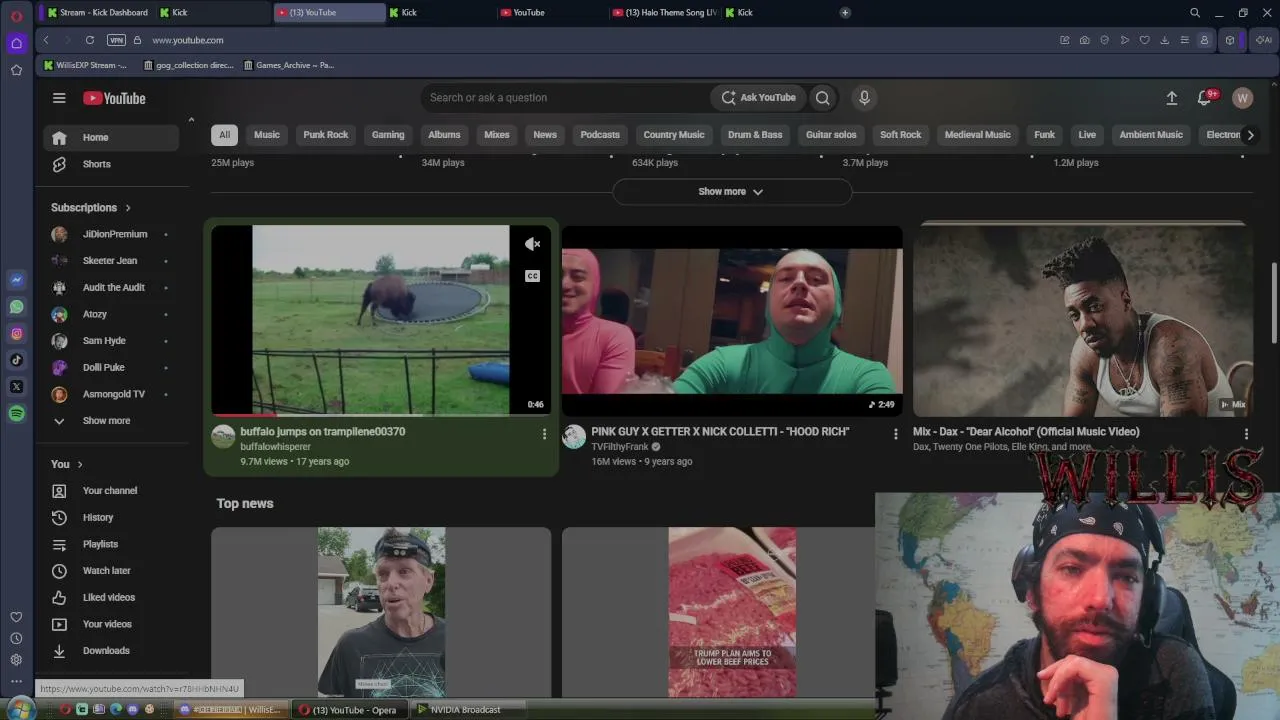Go to YouTube home via logo
Screen dimensions: 1280x720
pyautogui.click(x=114, y=98)
